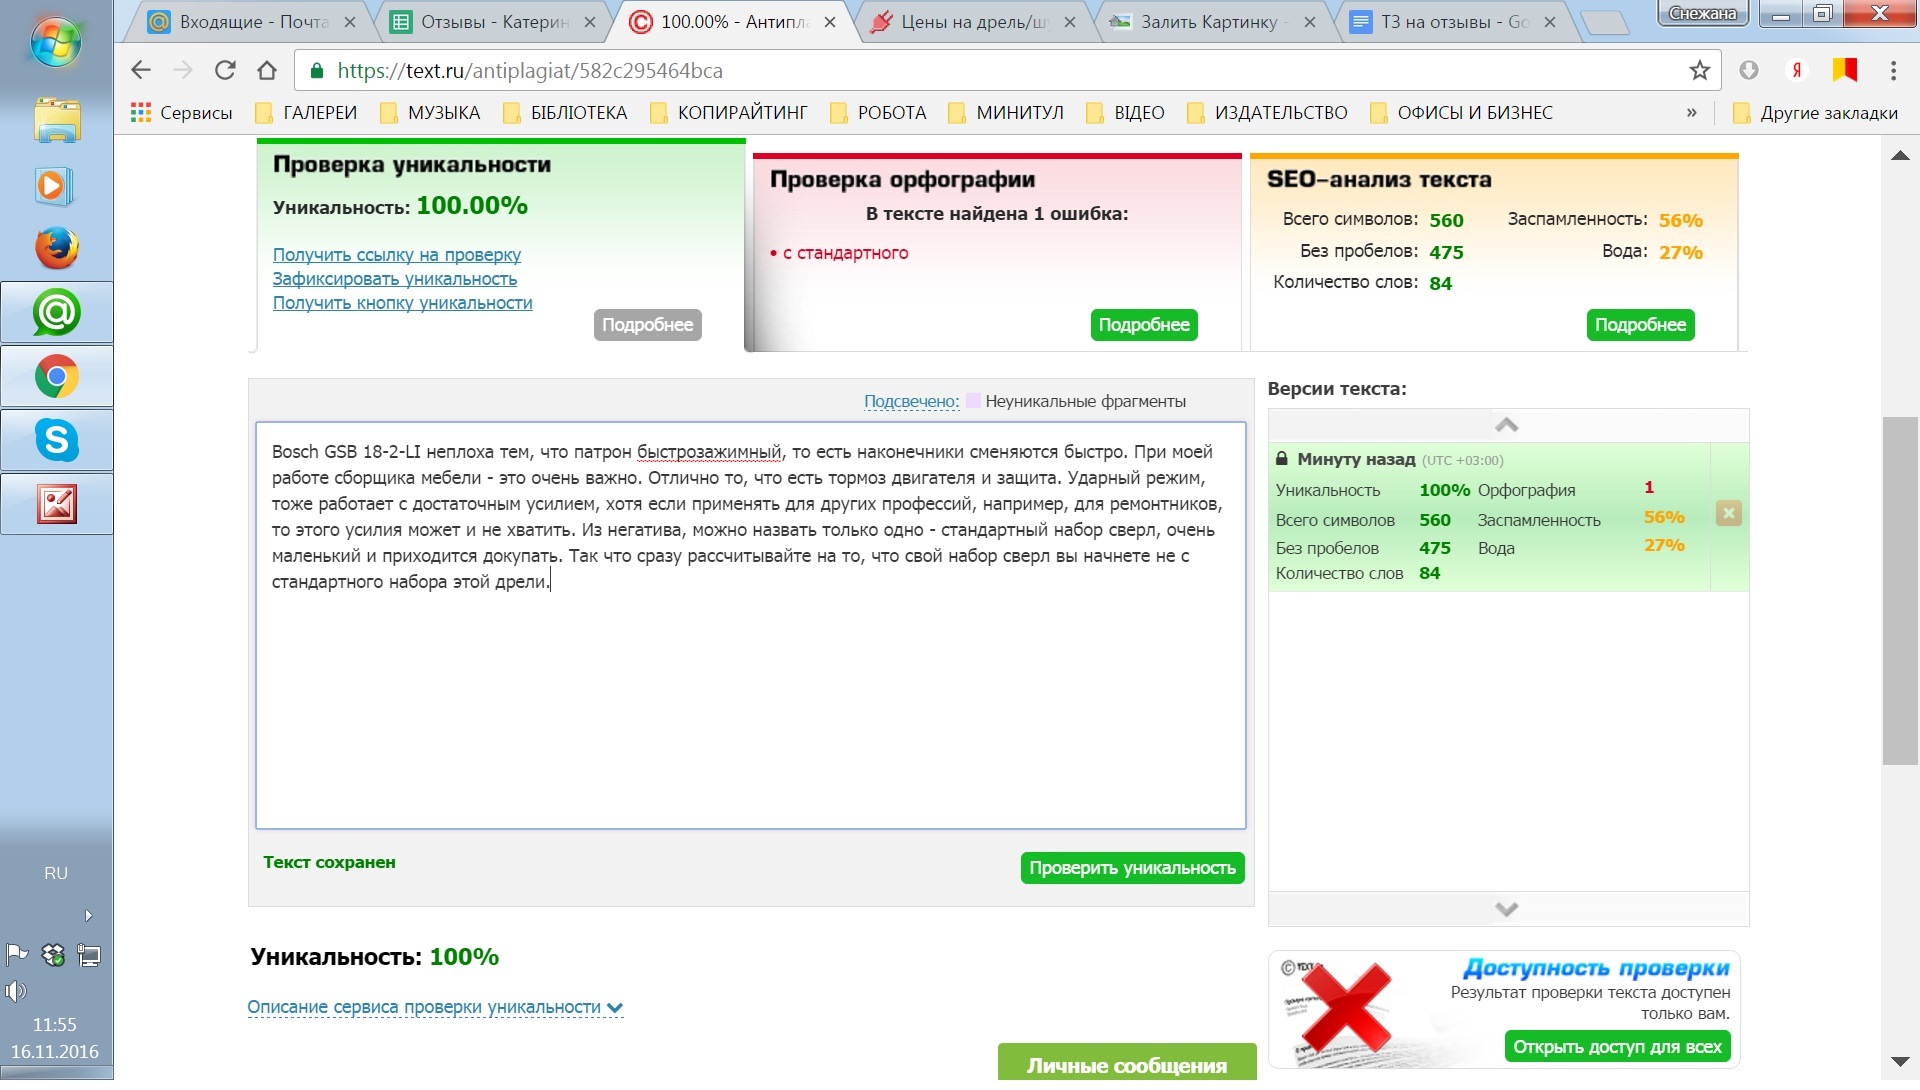Viewport: 1920px width, 1090px height.
Task: Open the Mail.ru Agent taskbar icon
Action: click(x=57, y=313)
